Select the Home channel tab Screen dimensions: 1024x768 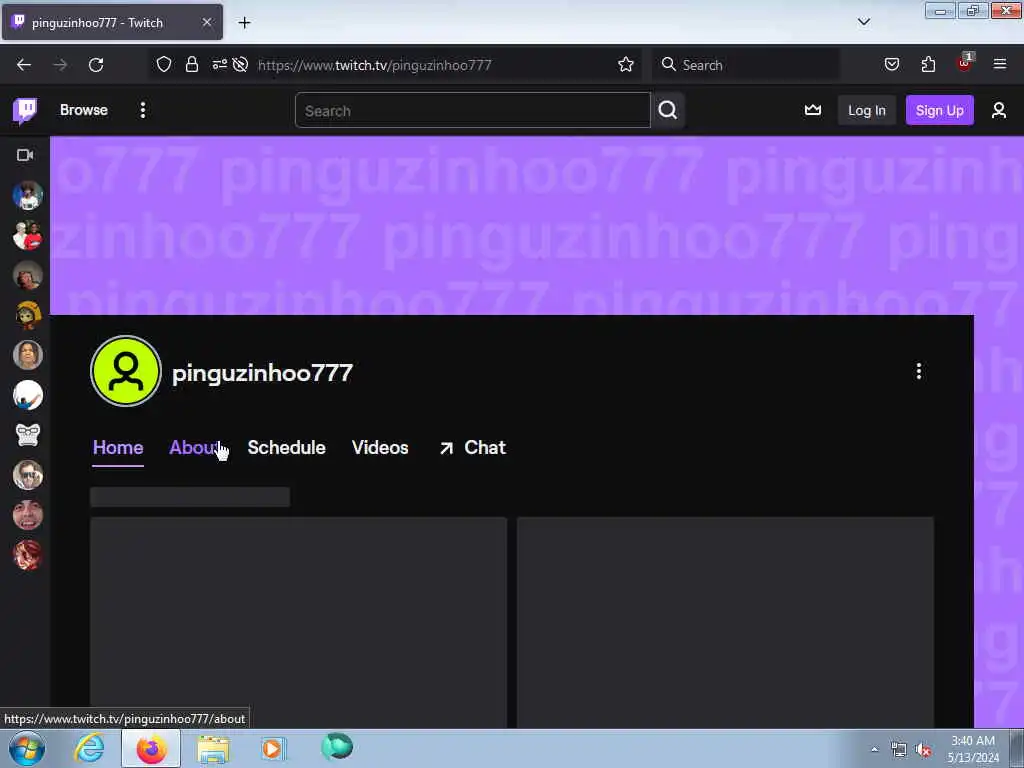[118, 448]
